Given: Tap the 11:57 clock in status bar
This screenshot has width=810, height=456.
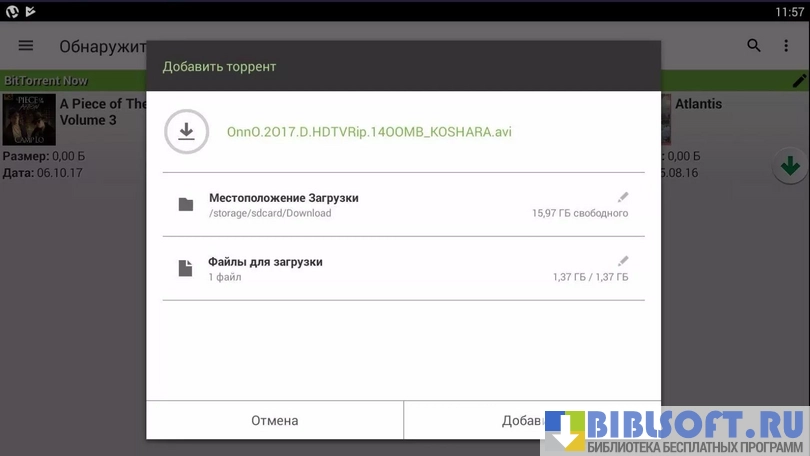Looking at the screenshot, I should [788, 12].
